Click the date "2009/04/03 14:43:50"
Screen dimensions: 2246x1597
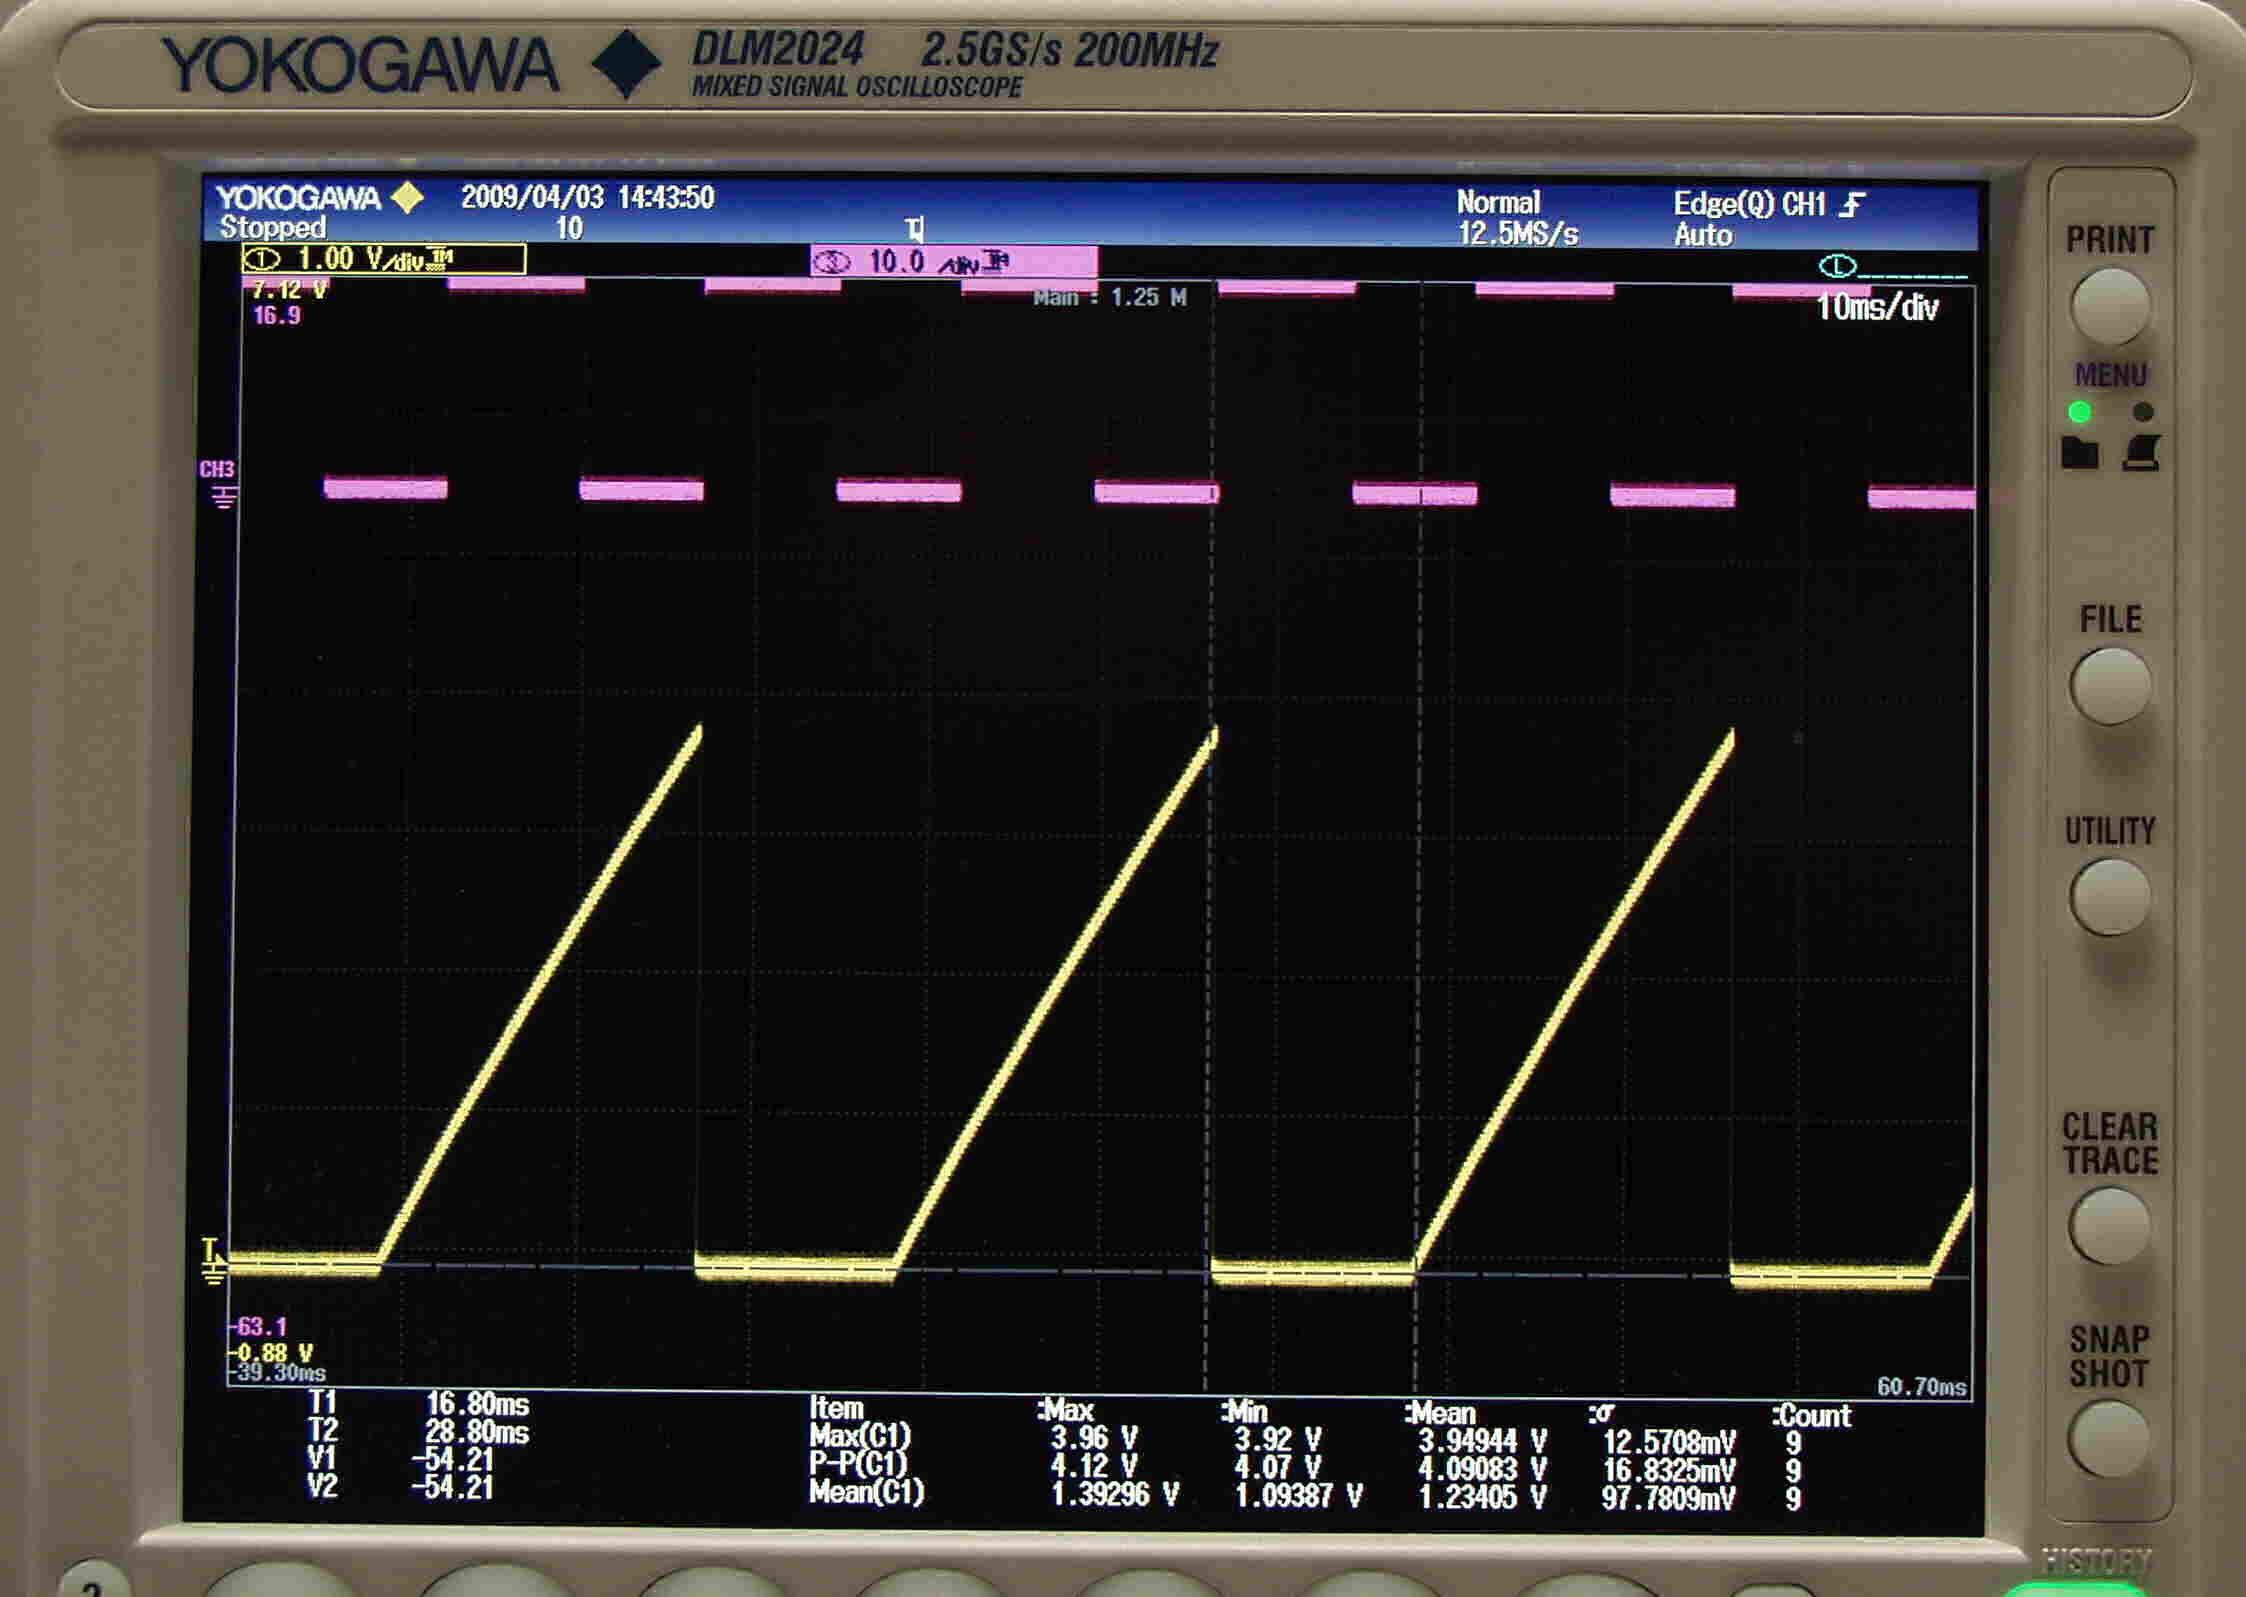pyautogui.click(x=587, y=197)
